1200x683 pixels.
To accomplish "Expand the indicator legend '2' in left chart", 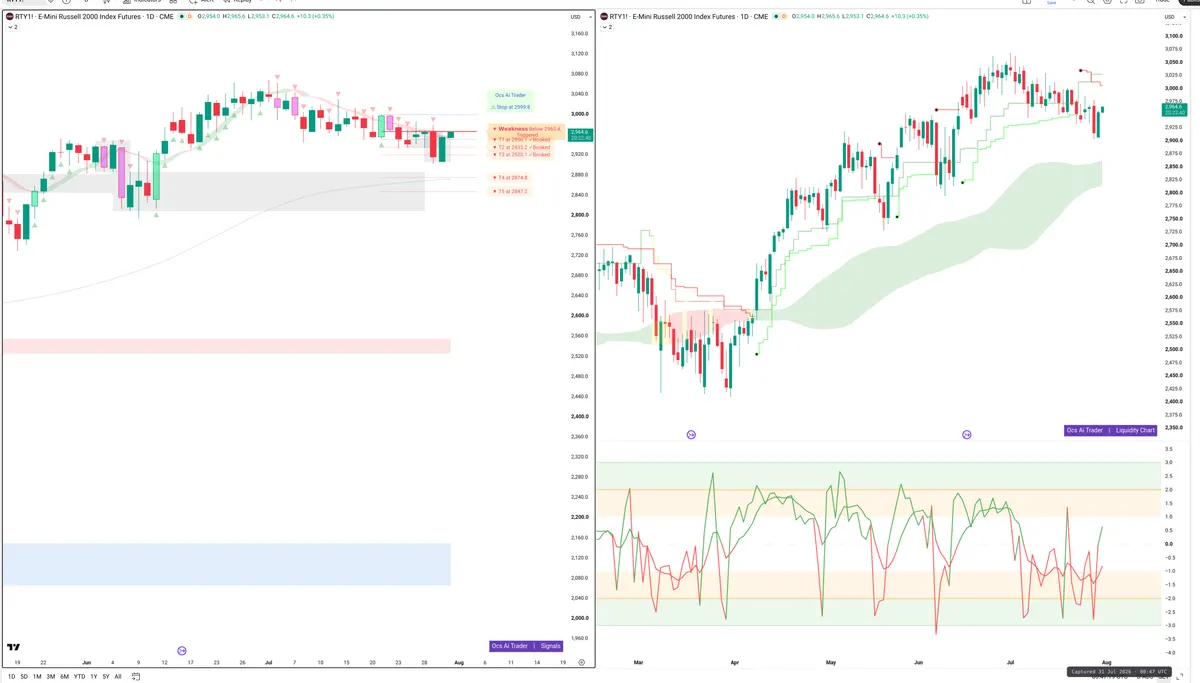I will (x=12, y=28).
